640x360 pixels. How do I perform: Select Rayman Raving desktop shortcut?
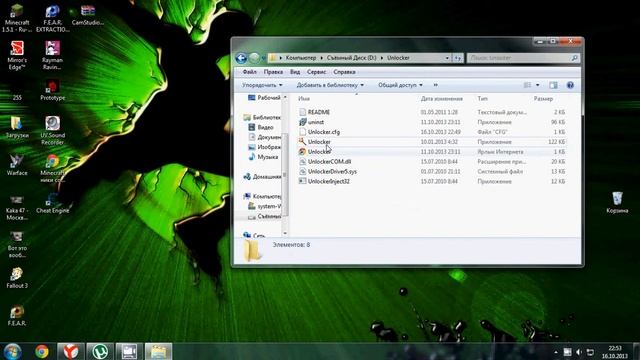click(52, 55)
